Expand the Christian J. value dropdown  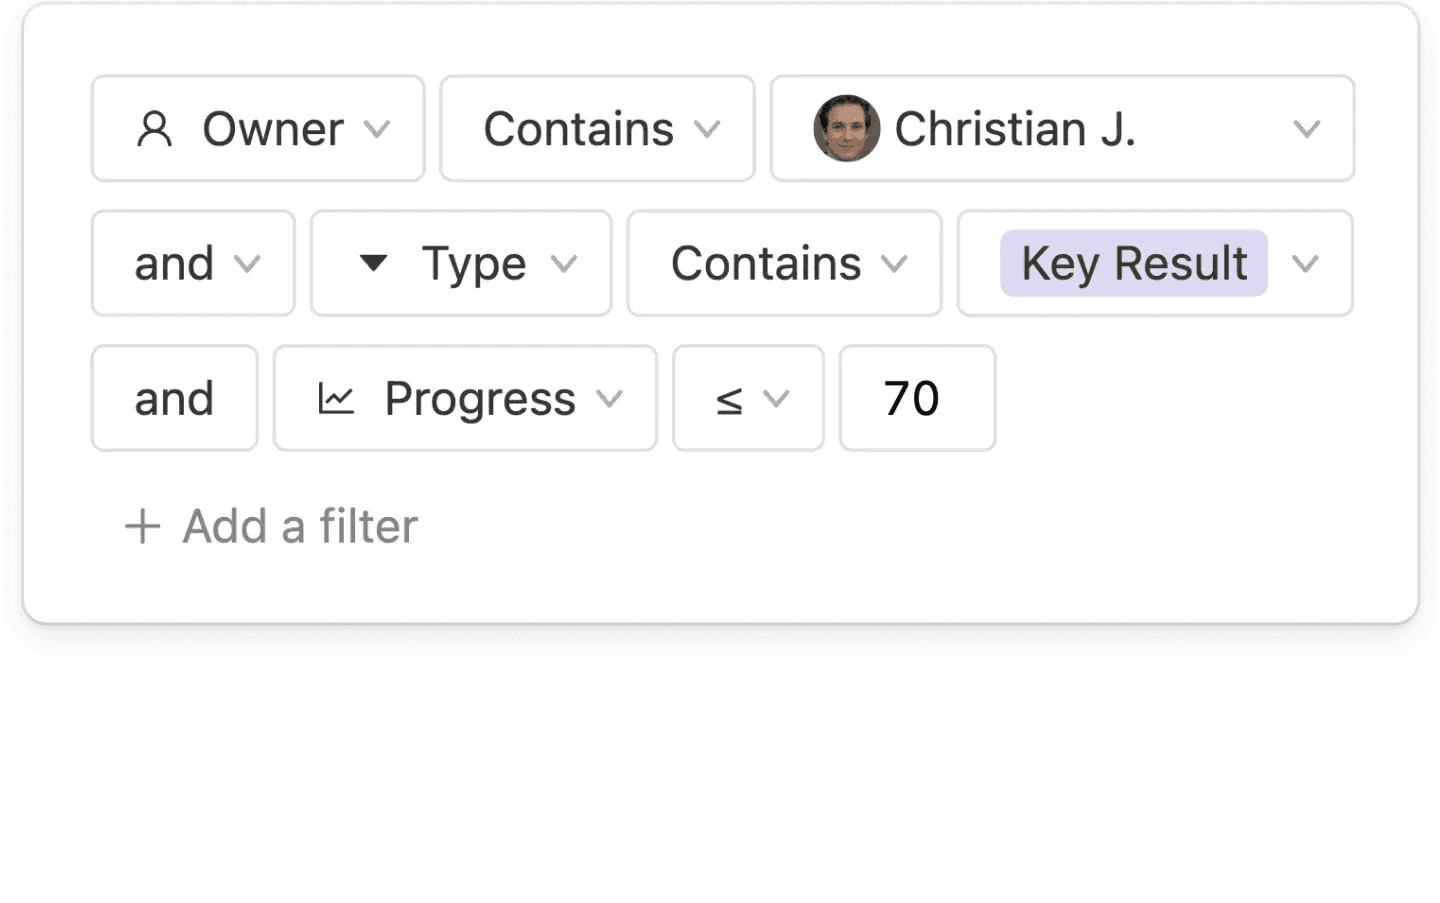point(1307,129)
